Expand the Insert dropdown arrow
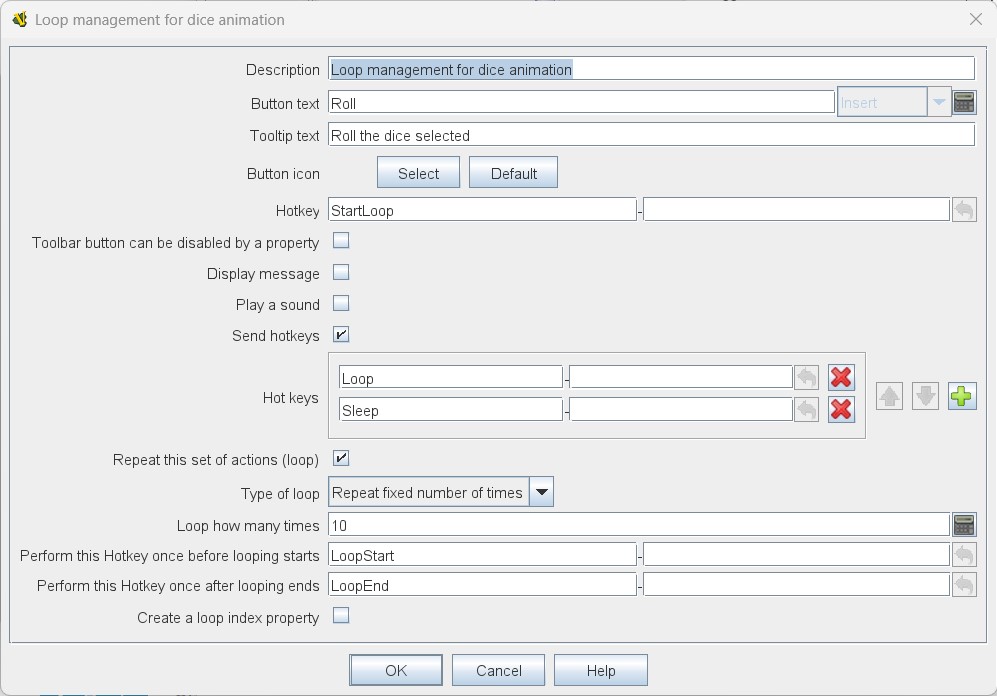 click(x=939, y=102)
